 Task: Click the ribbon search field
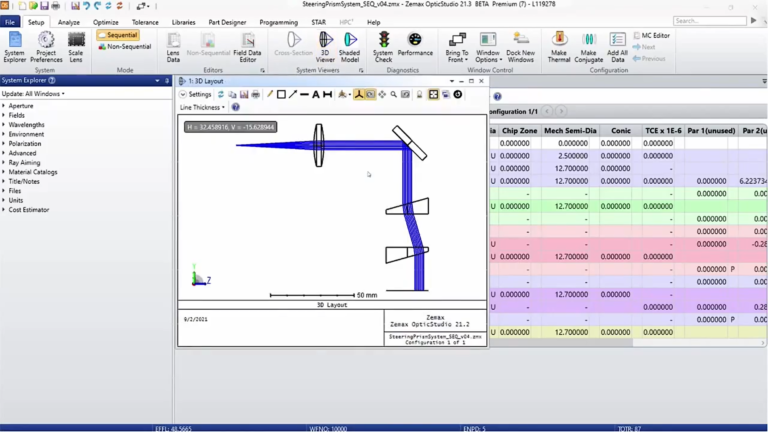click(x=710, y=21)
